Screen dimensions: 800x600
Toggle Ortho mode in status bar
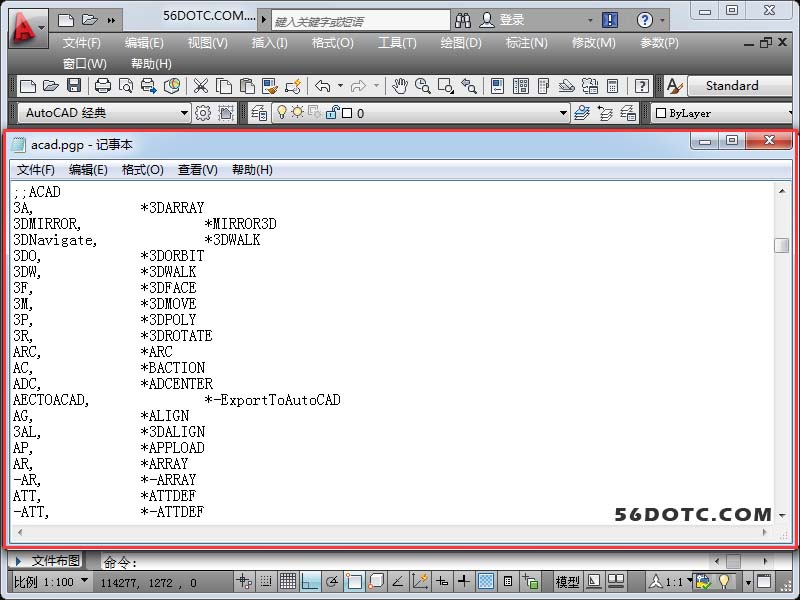[310, 581]
